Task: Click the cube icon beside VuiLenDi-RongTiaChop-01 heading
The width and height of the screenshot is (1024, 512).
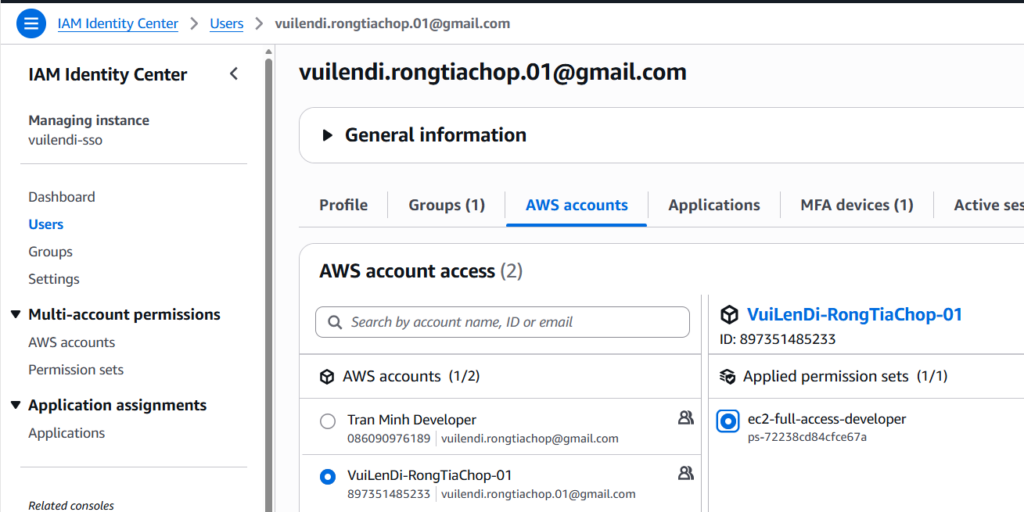Action: point(729,315)
